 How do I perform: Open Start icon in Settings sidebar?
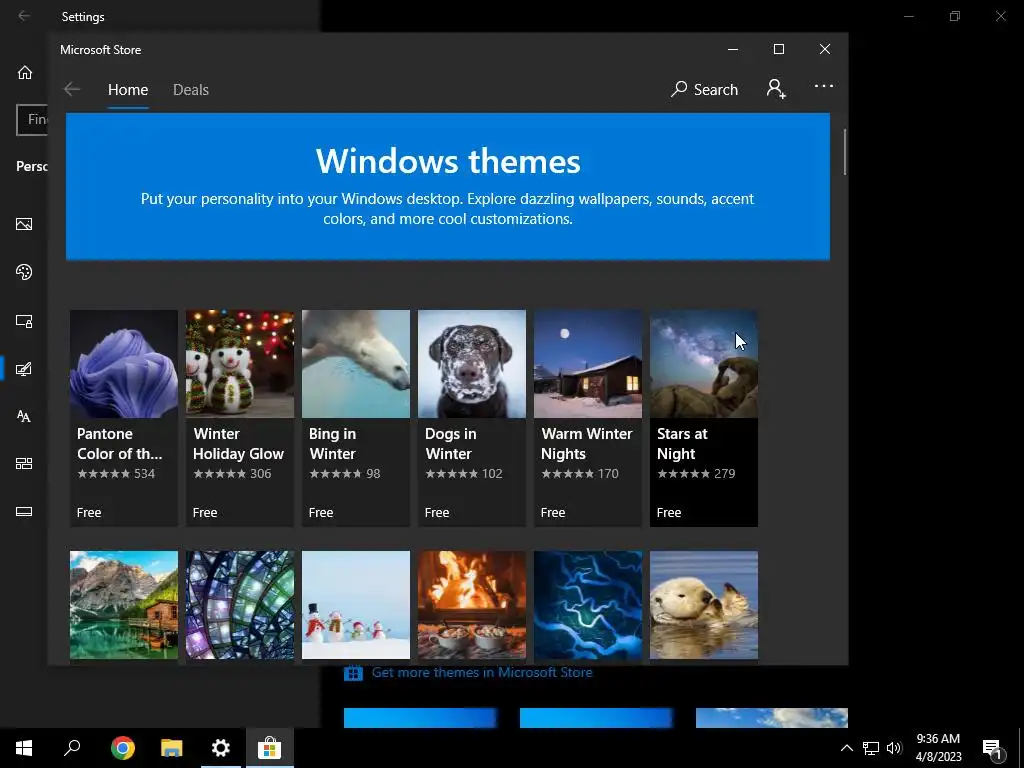[24, 464]
